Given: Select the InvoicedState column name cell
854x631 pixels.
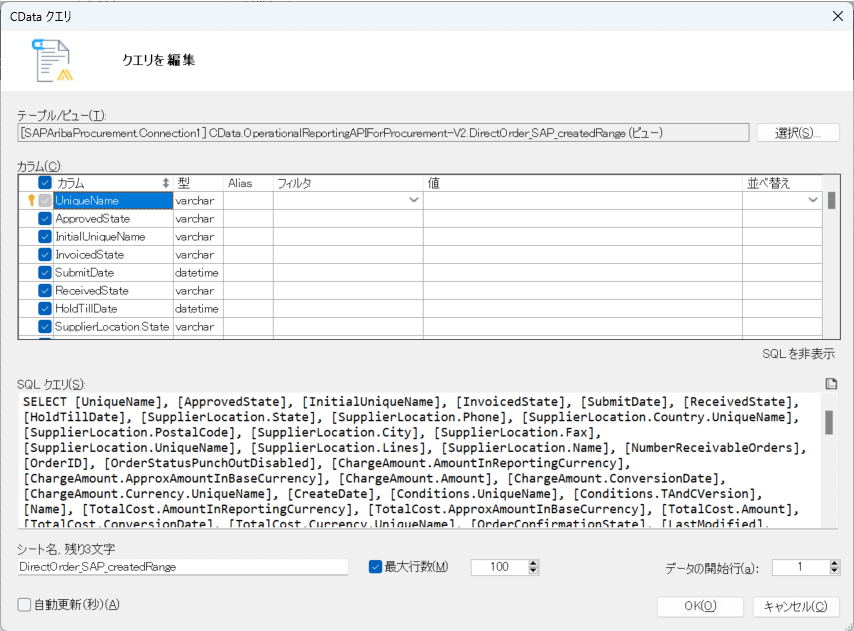Looking at the screenshot, I should (113, 255).
